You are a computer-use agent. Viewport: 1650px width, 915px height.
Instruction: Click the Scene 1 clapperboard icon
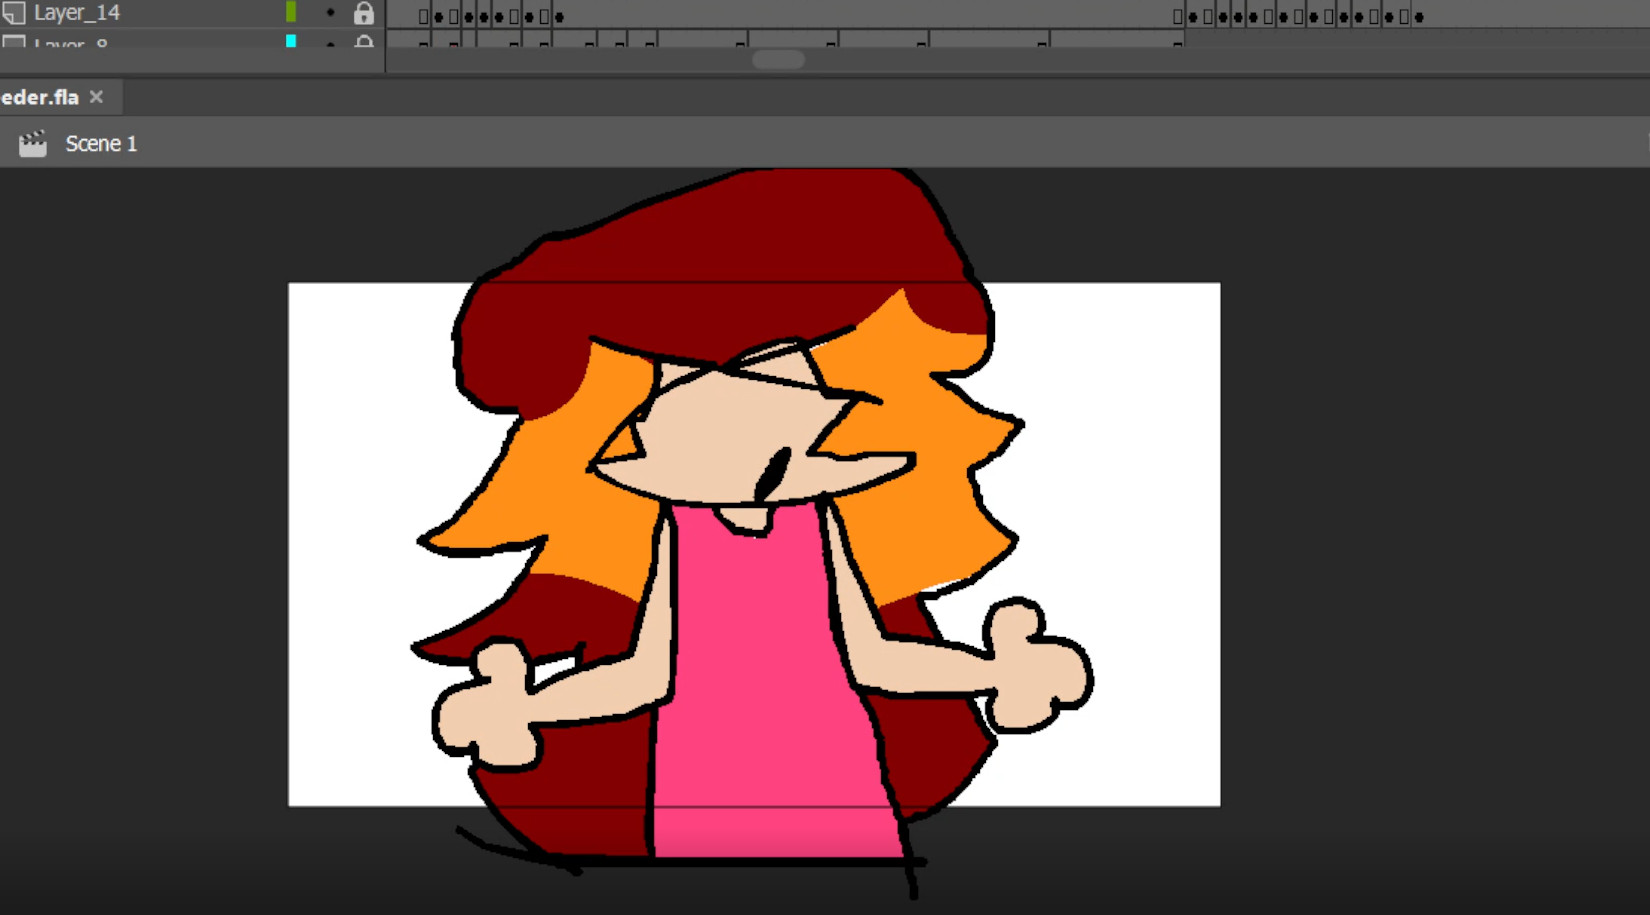(33, 144)
